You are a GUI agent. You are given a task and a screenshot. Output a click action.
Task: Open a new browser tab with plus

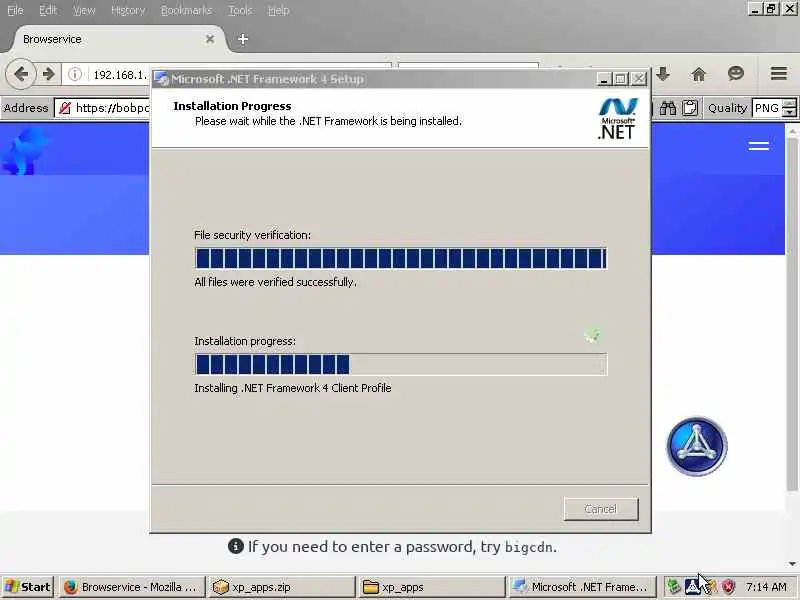[x=243, y=39]
